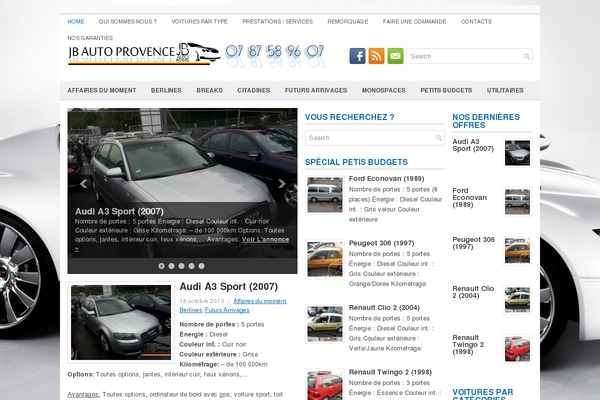Open Futurs arrivages category
The image size is (600, 400).
coord(316,90)
